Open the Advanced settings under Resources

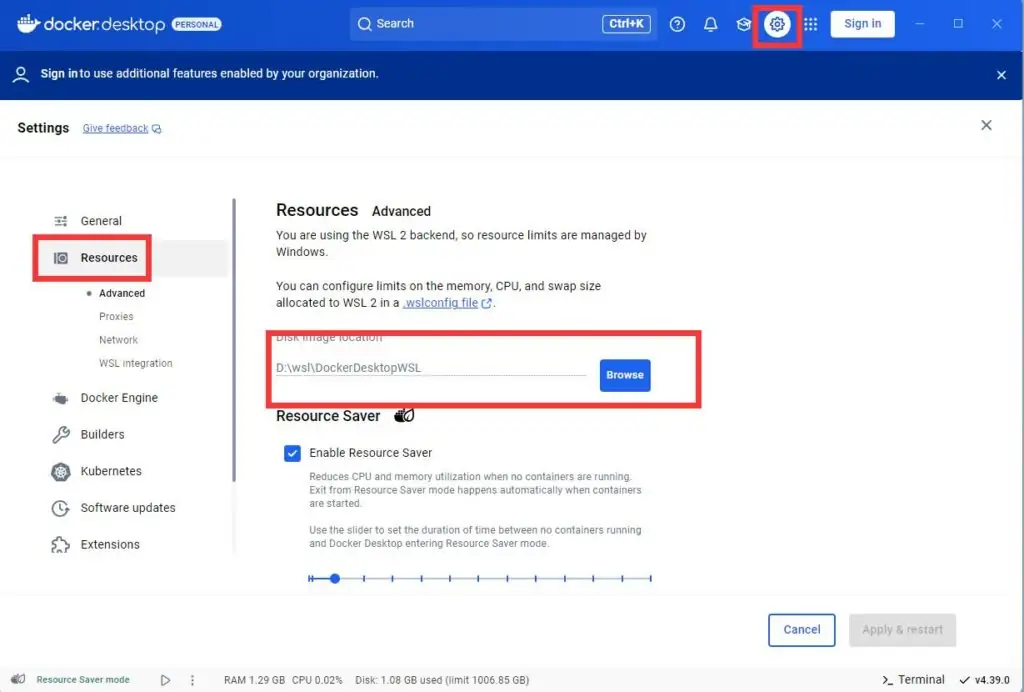tap(120, 293)
